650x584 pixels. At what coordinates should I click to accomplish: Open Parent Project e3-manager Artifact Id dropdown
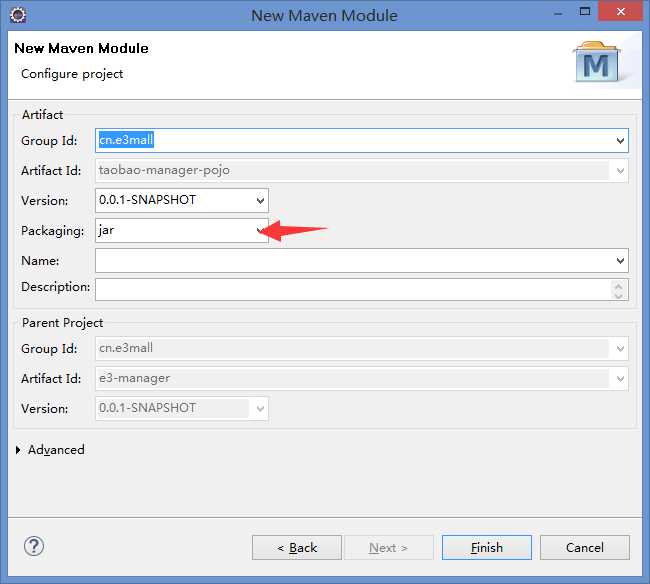[x=620, y=378]
